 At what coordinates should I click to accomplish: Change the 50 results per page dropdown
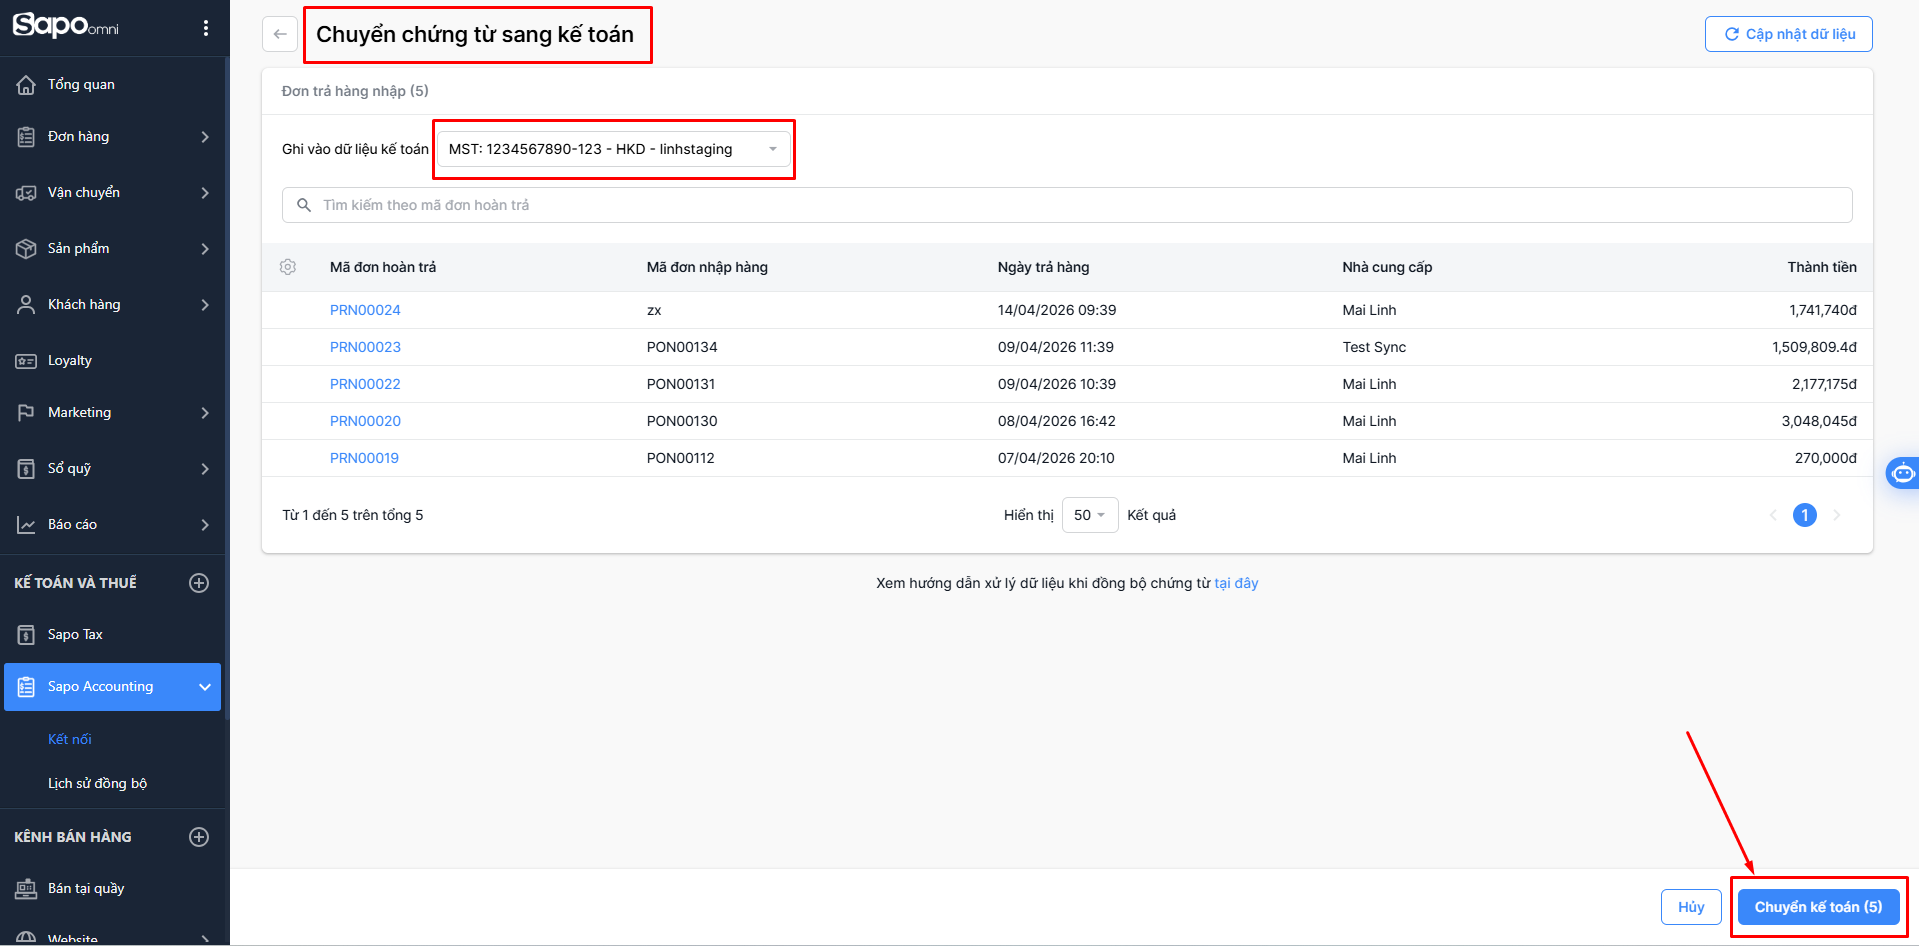[x=1089, y=515]
